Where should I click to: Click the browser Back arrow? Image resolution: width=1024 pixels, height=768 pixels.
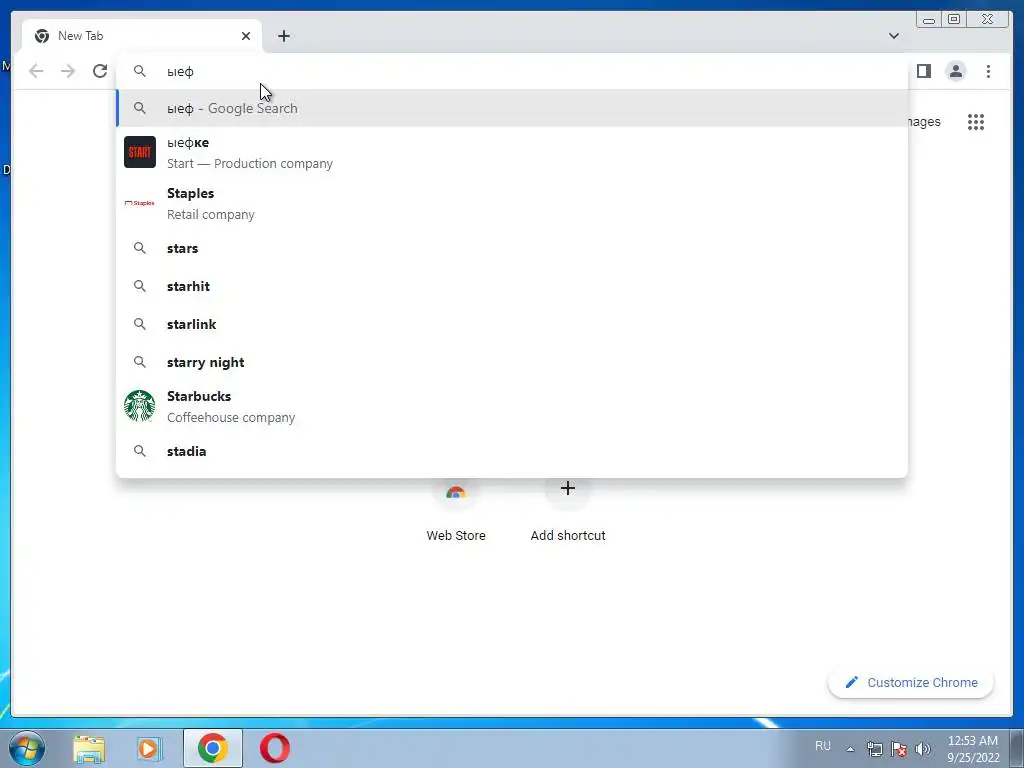click(x=36, y=71)
